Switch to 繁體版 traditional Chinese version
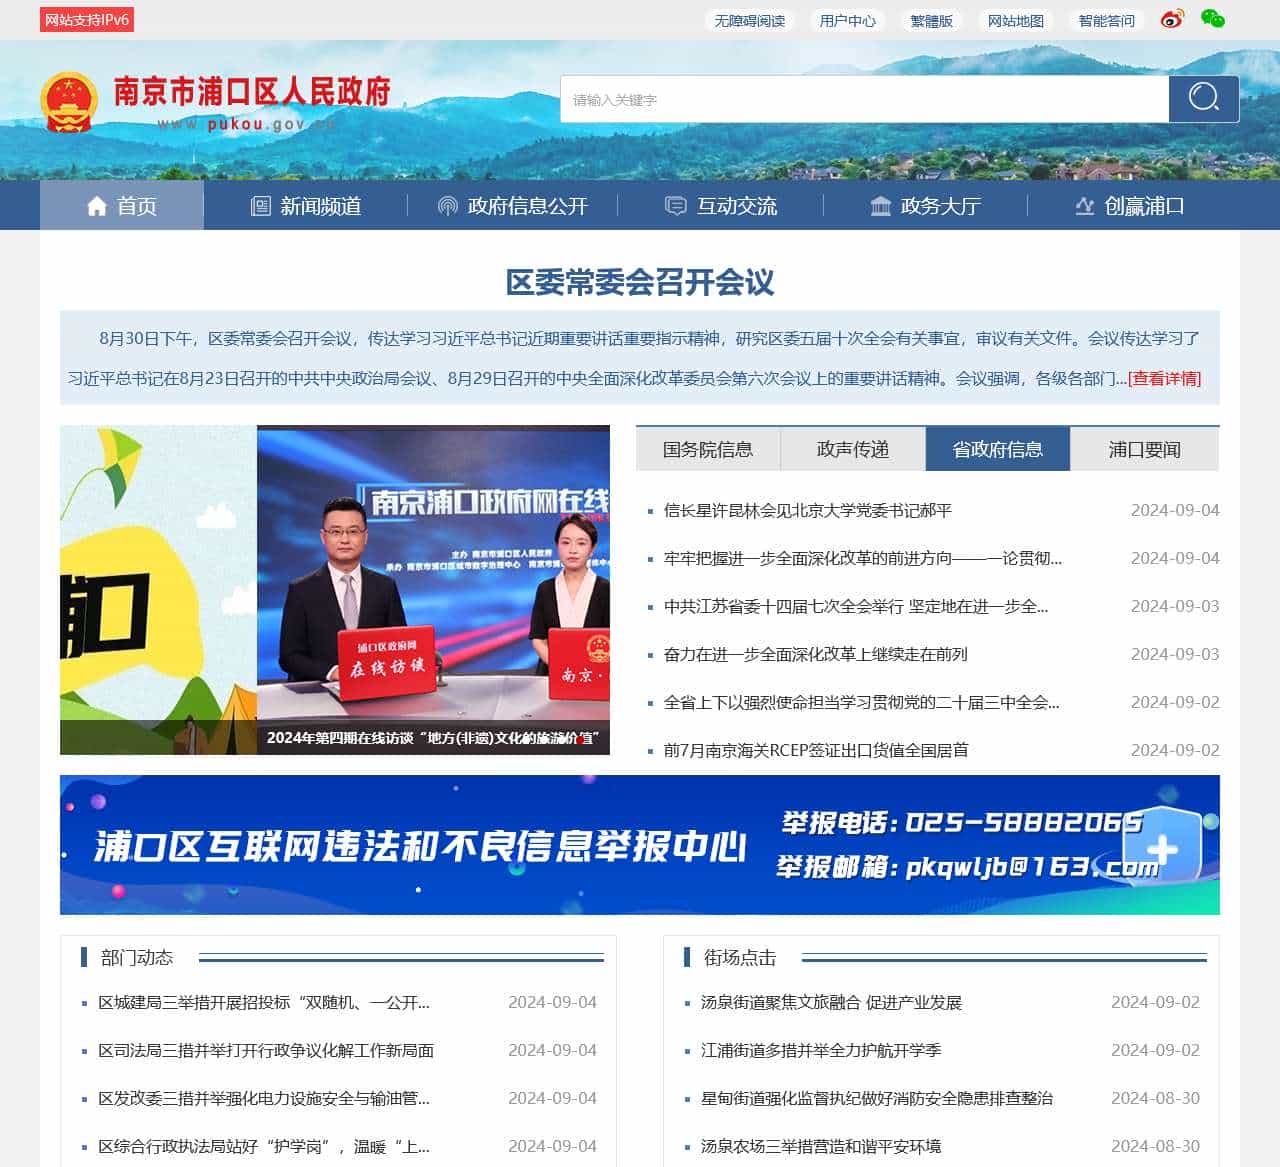The image size is (1280, 1167). [931, 19]
